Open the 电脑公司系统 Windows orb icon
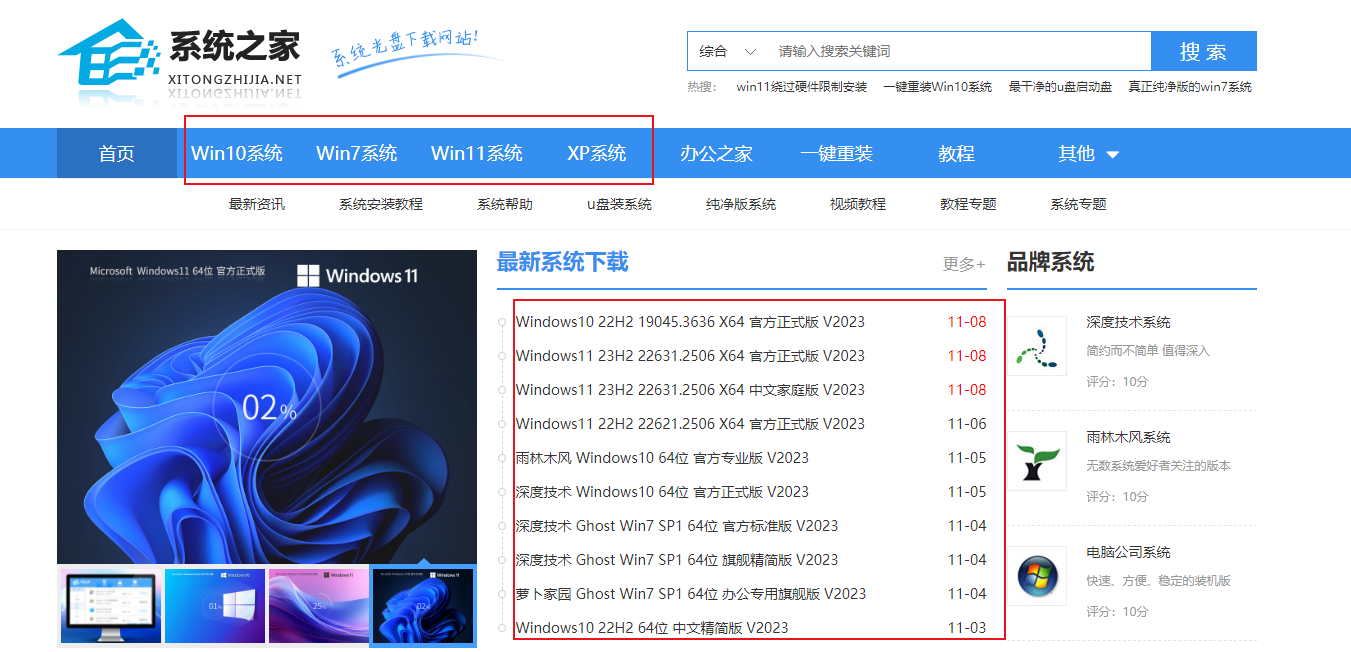This screenshot has width=1351, height=652. tap(1037, 576)
